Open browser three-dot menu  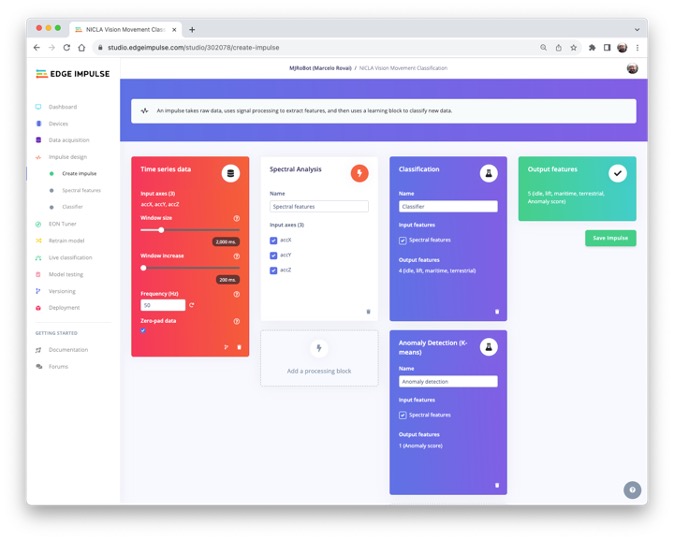637,47
